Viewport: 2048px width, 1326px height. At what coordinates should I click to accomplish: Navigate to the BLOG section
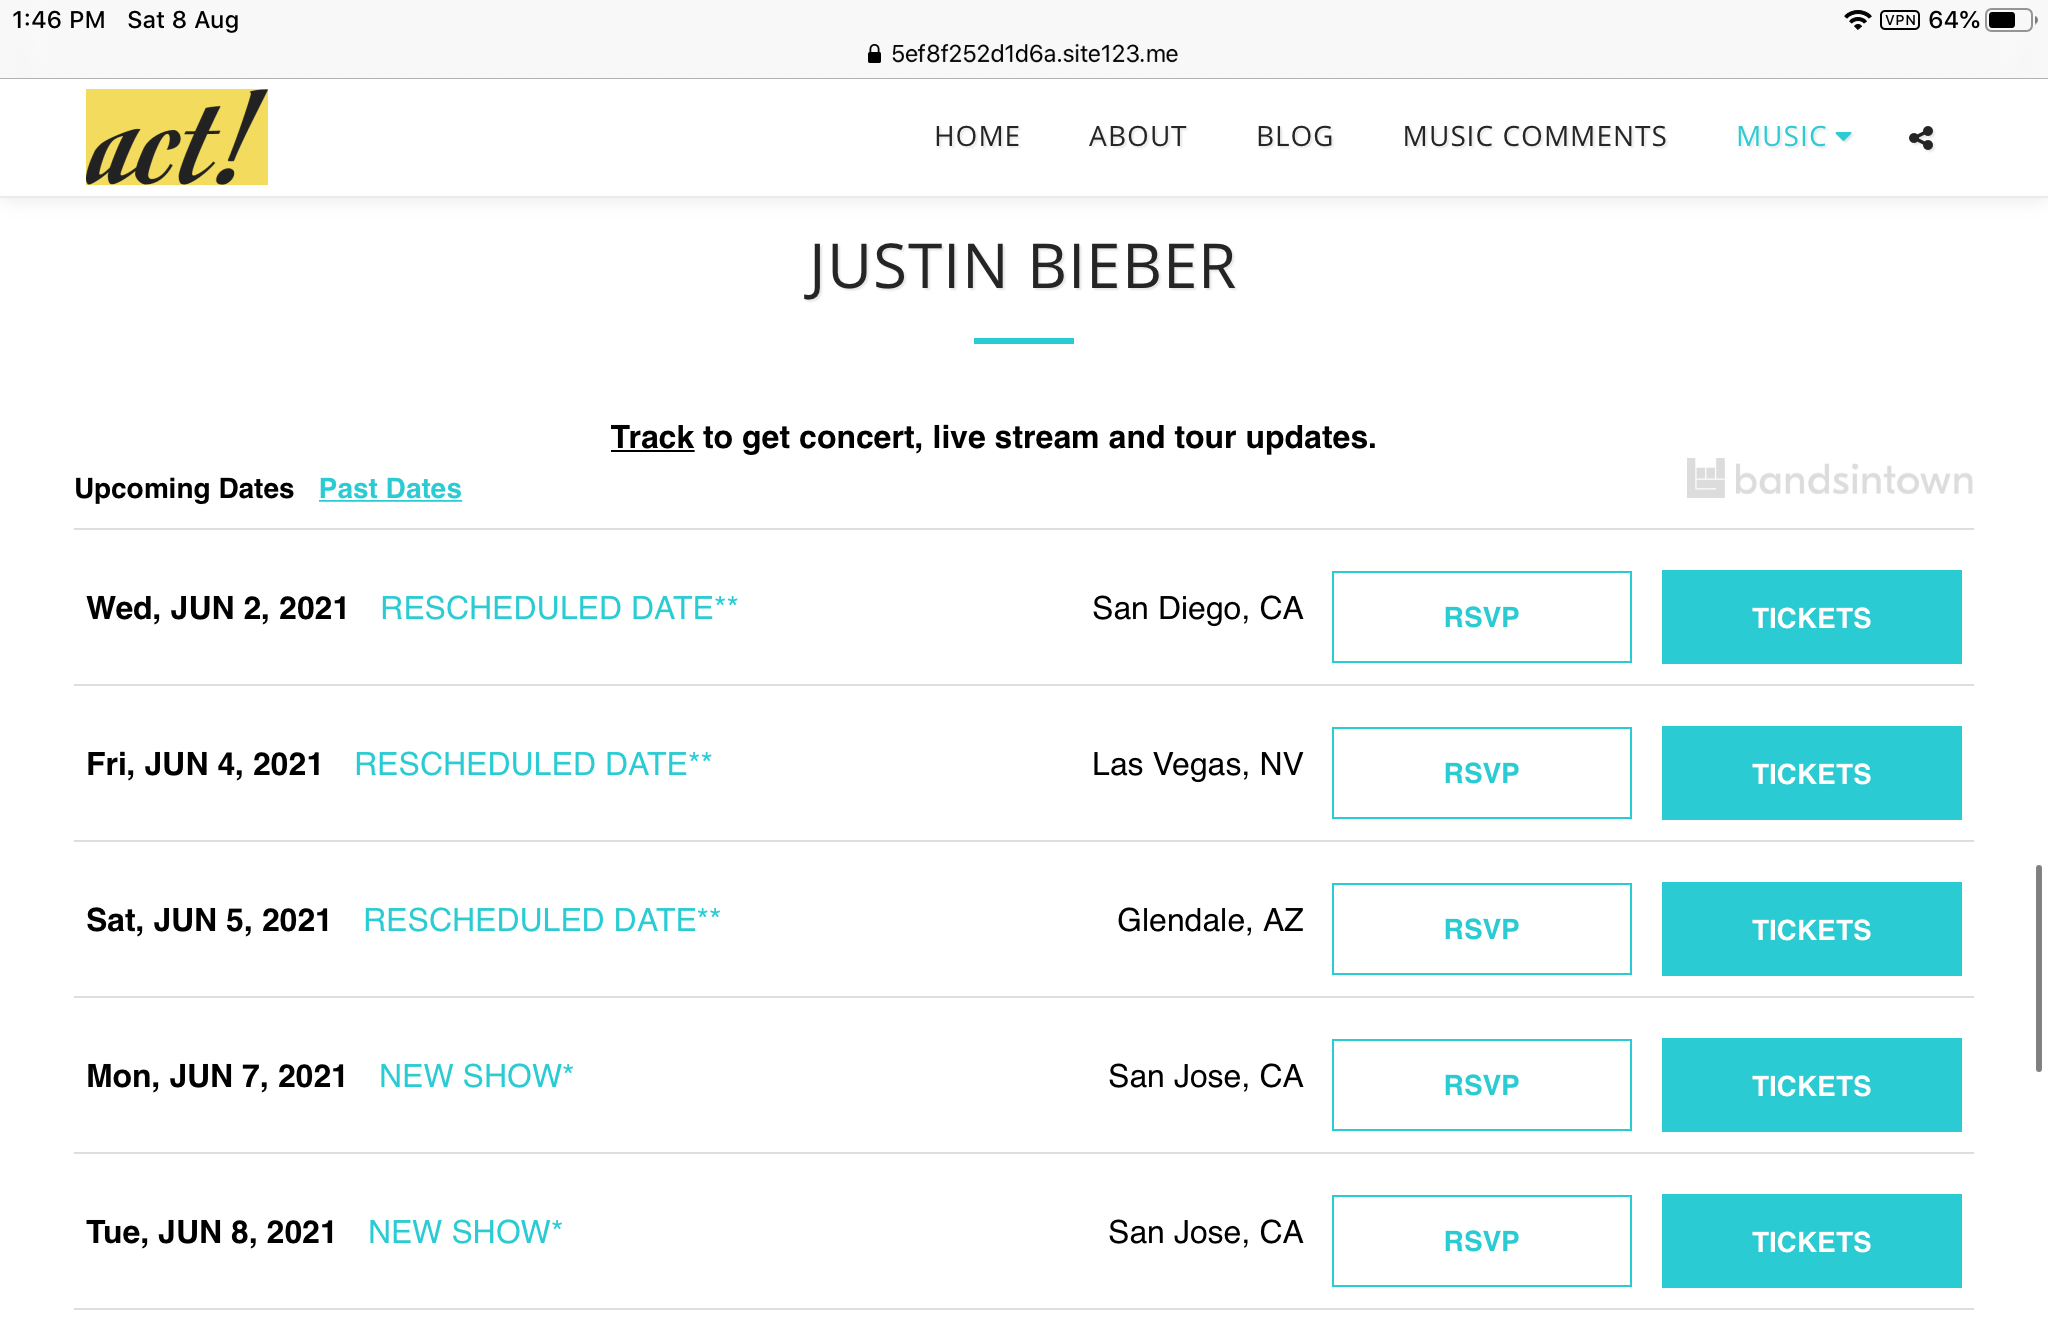tap(1295, 136)
